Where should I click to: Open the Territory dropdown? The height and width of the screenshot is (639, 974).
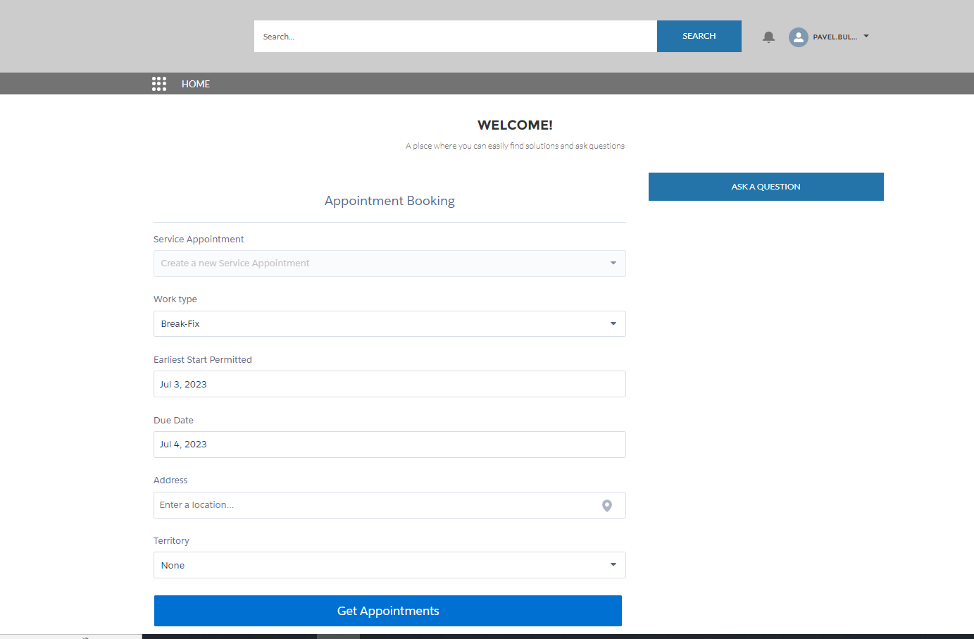[x=389, y=565]
